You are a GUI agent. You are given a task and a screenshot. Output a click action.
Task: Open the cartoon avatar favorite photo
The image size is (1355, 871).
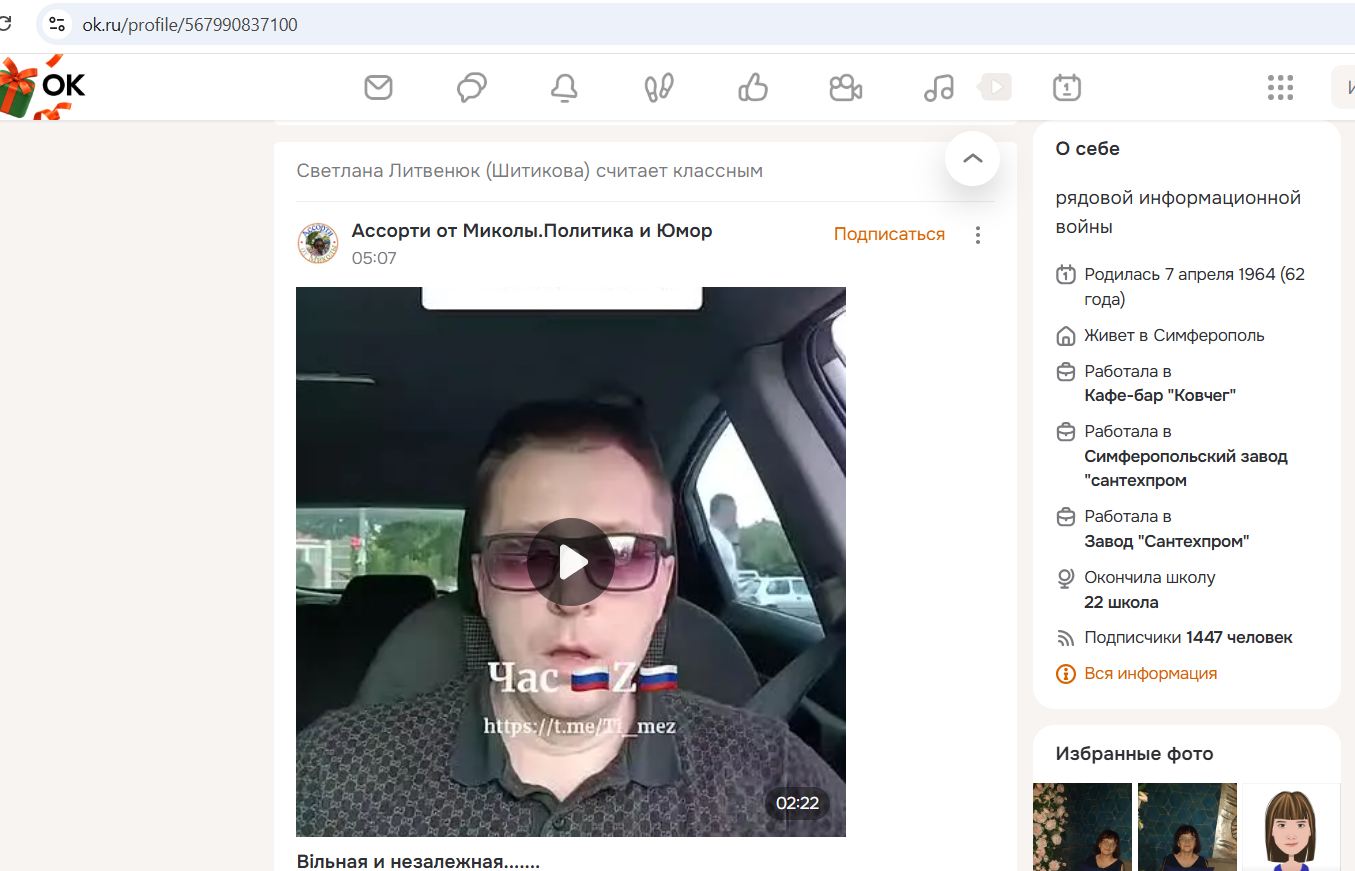coord(1291,827)
